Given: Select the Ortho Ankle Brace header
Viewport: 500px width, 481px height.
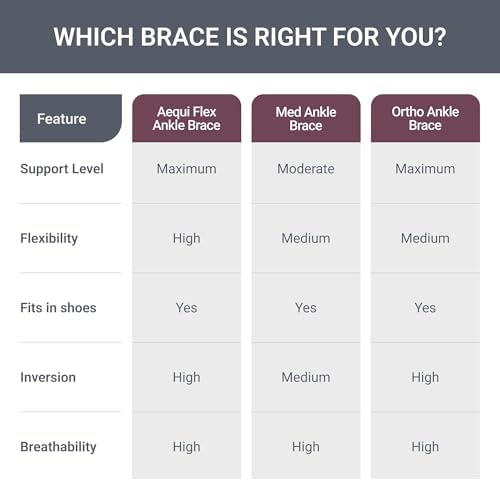Looking at the screenshot, I should 425,119.
